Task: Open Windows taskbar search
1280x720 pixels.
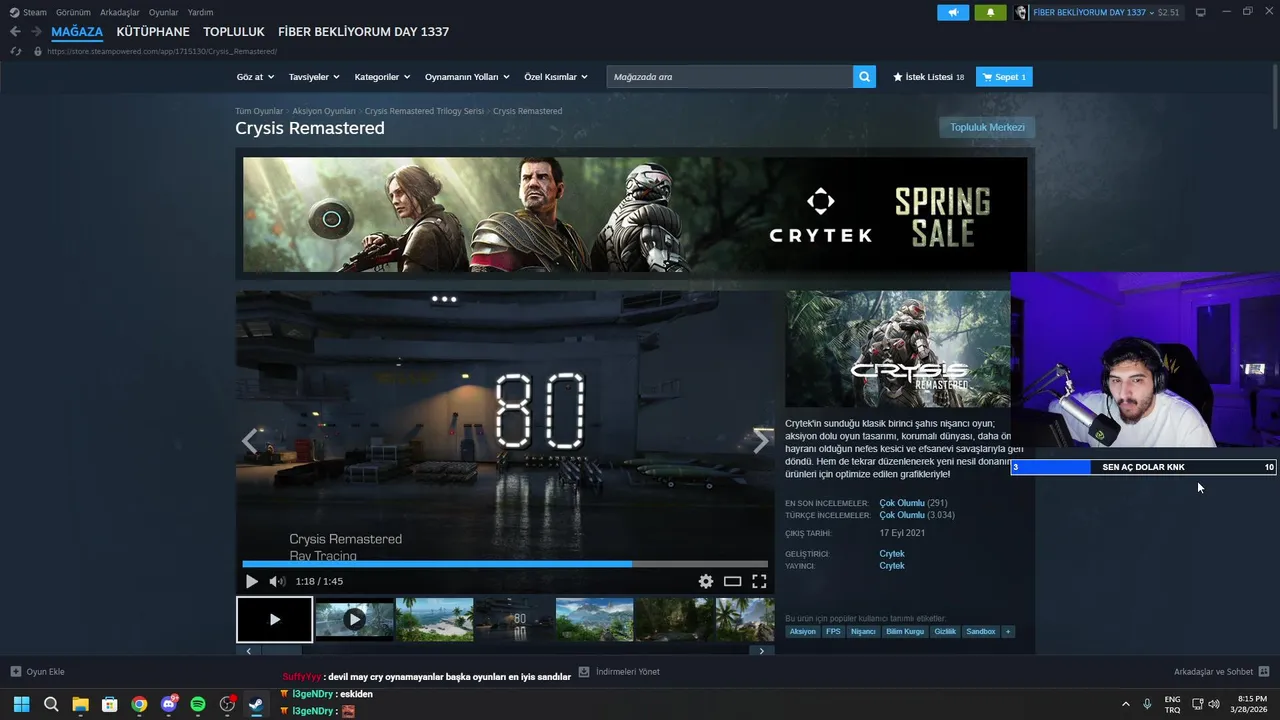Action: (x=51, y=704)
